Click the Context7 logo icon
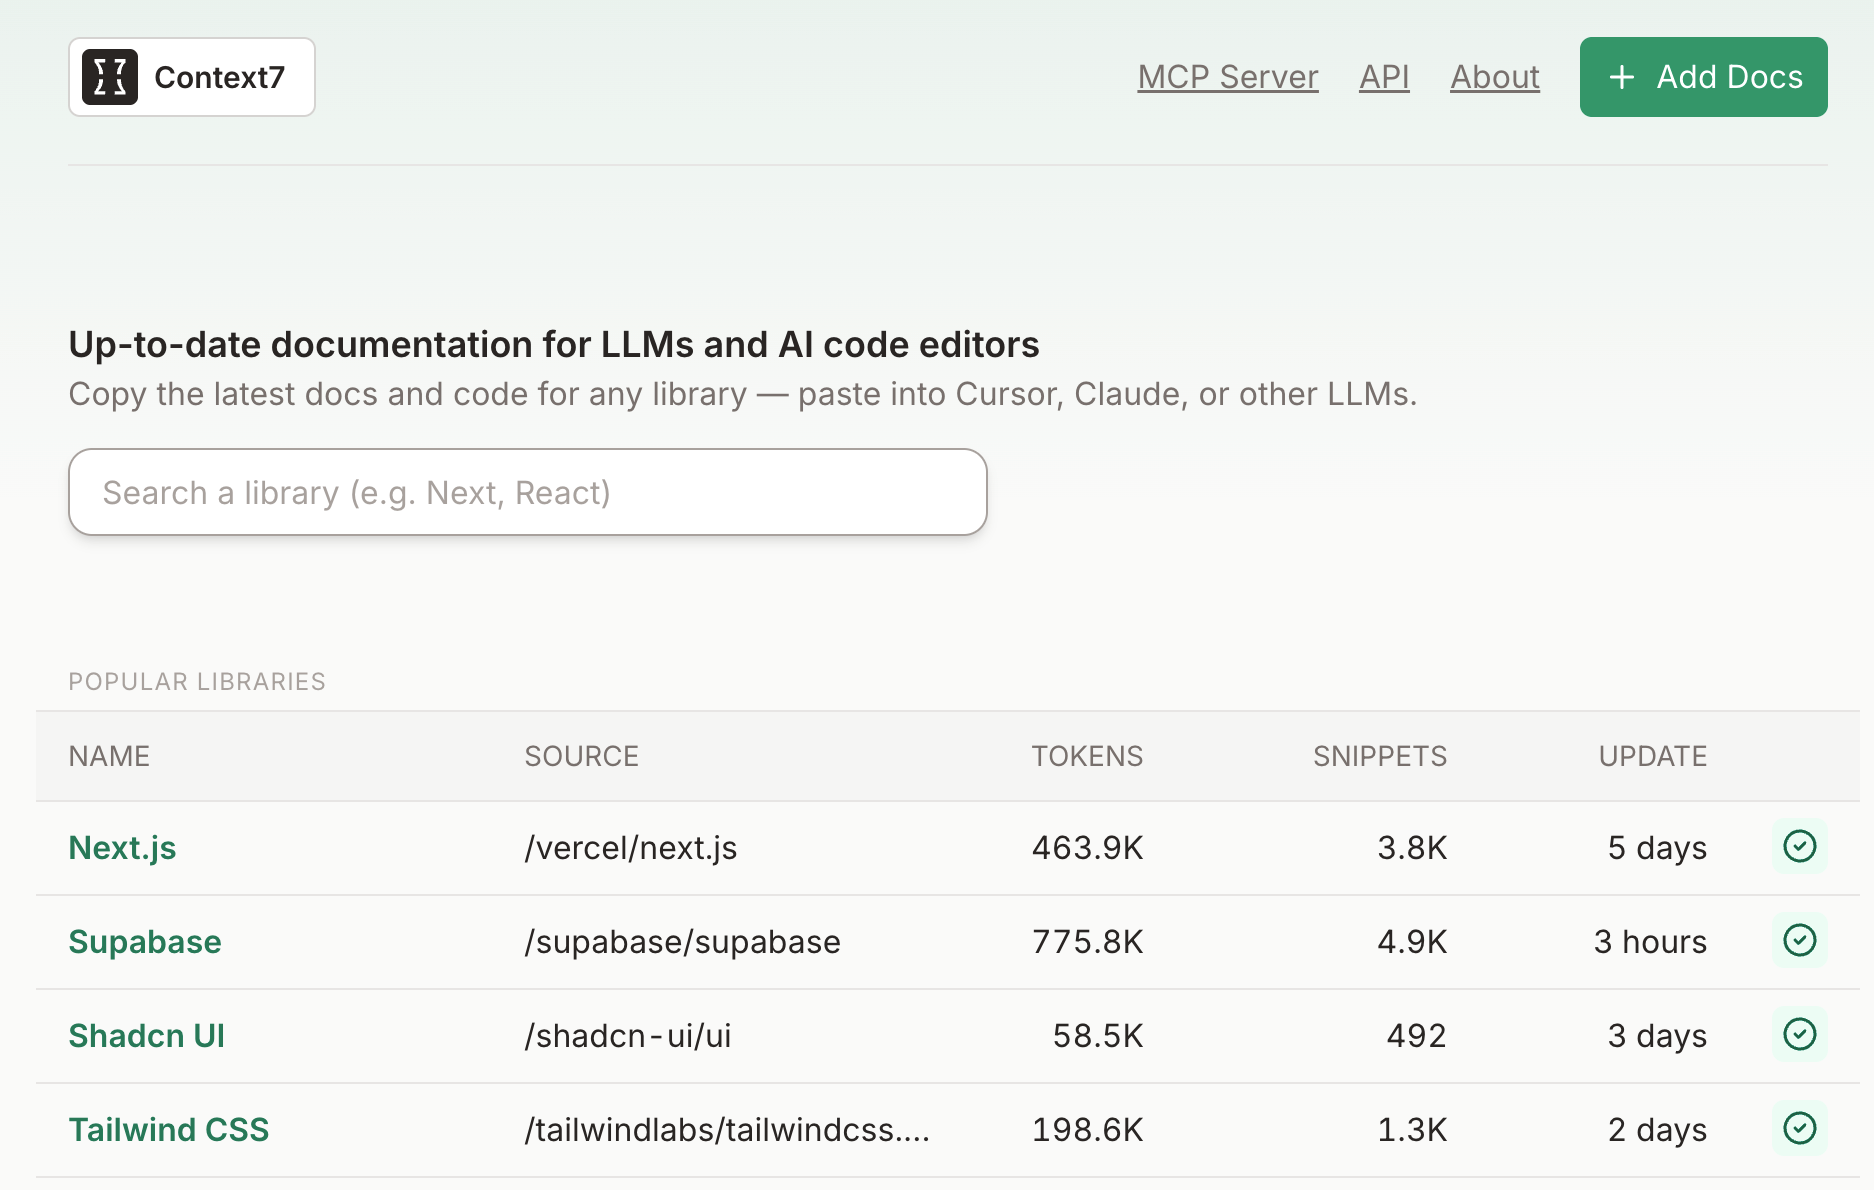Image resolution: width=1874 pixels, height=1190 pixels. click(110, 77)
